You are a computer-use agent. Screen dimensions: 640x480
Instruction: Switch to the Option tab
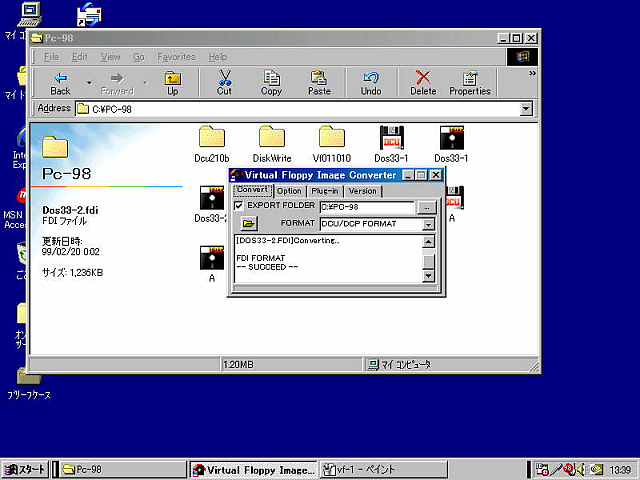pyautogui.click(x=289, y=191)
